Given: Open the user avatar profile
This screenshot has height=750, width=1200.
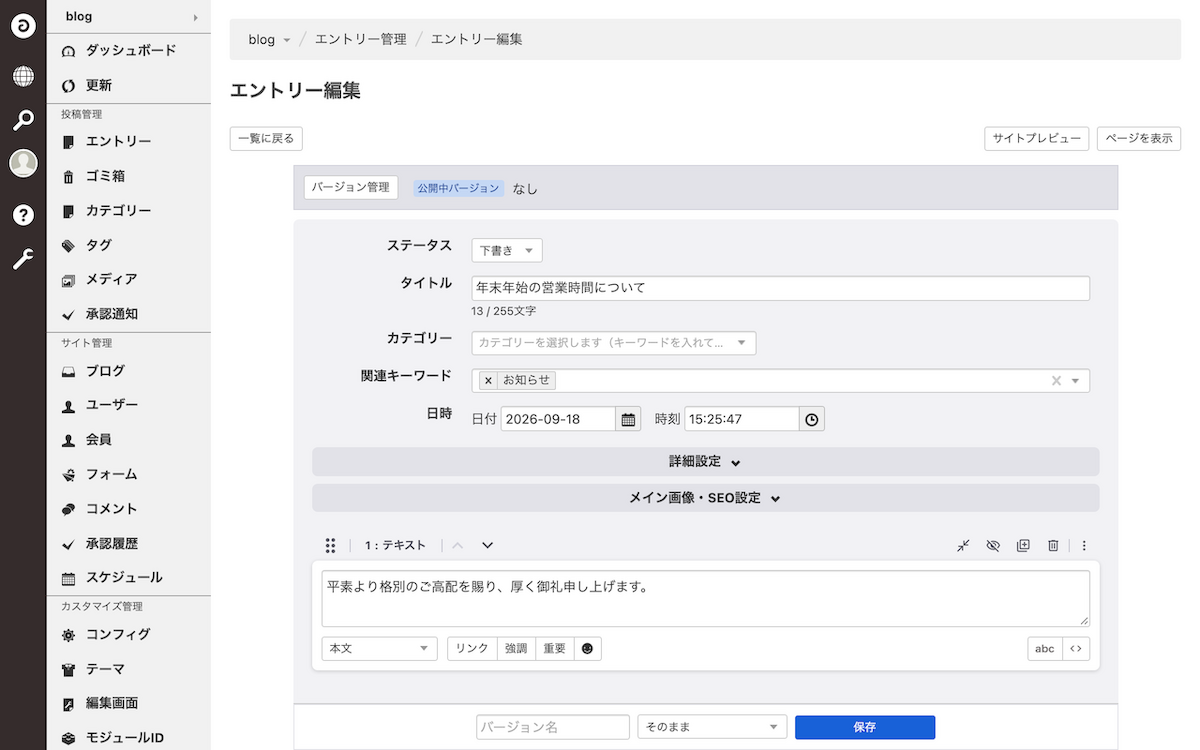Looking at the screenshot, I should point(23,163).
